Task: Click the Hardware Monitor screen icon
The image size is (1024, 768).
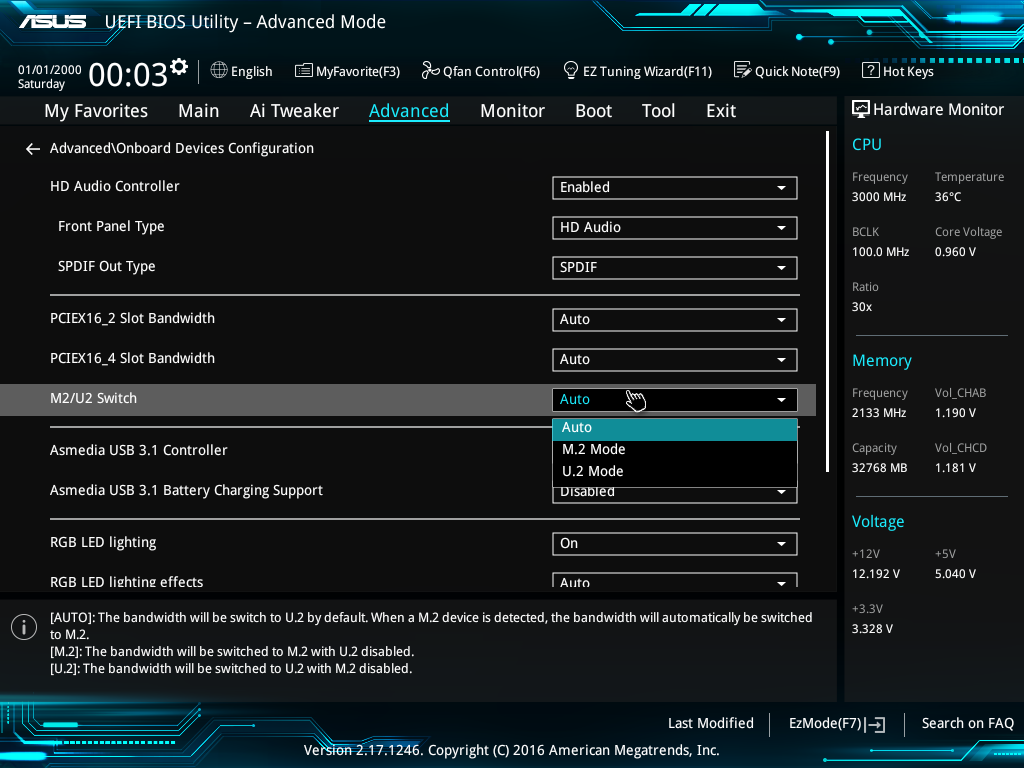Action: click(861, 109)
